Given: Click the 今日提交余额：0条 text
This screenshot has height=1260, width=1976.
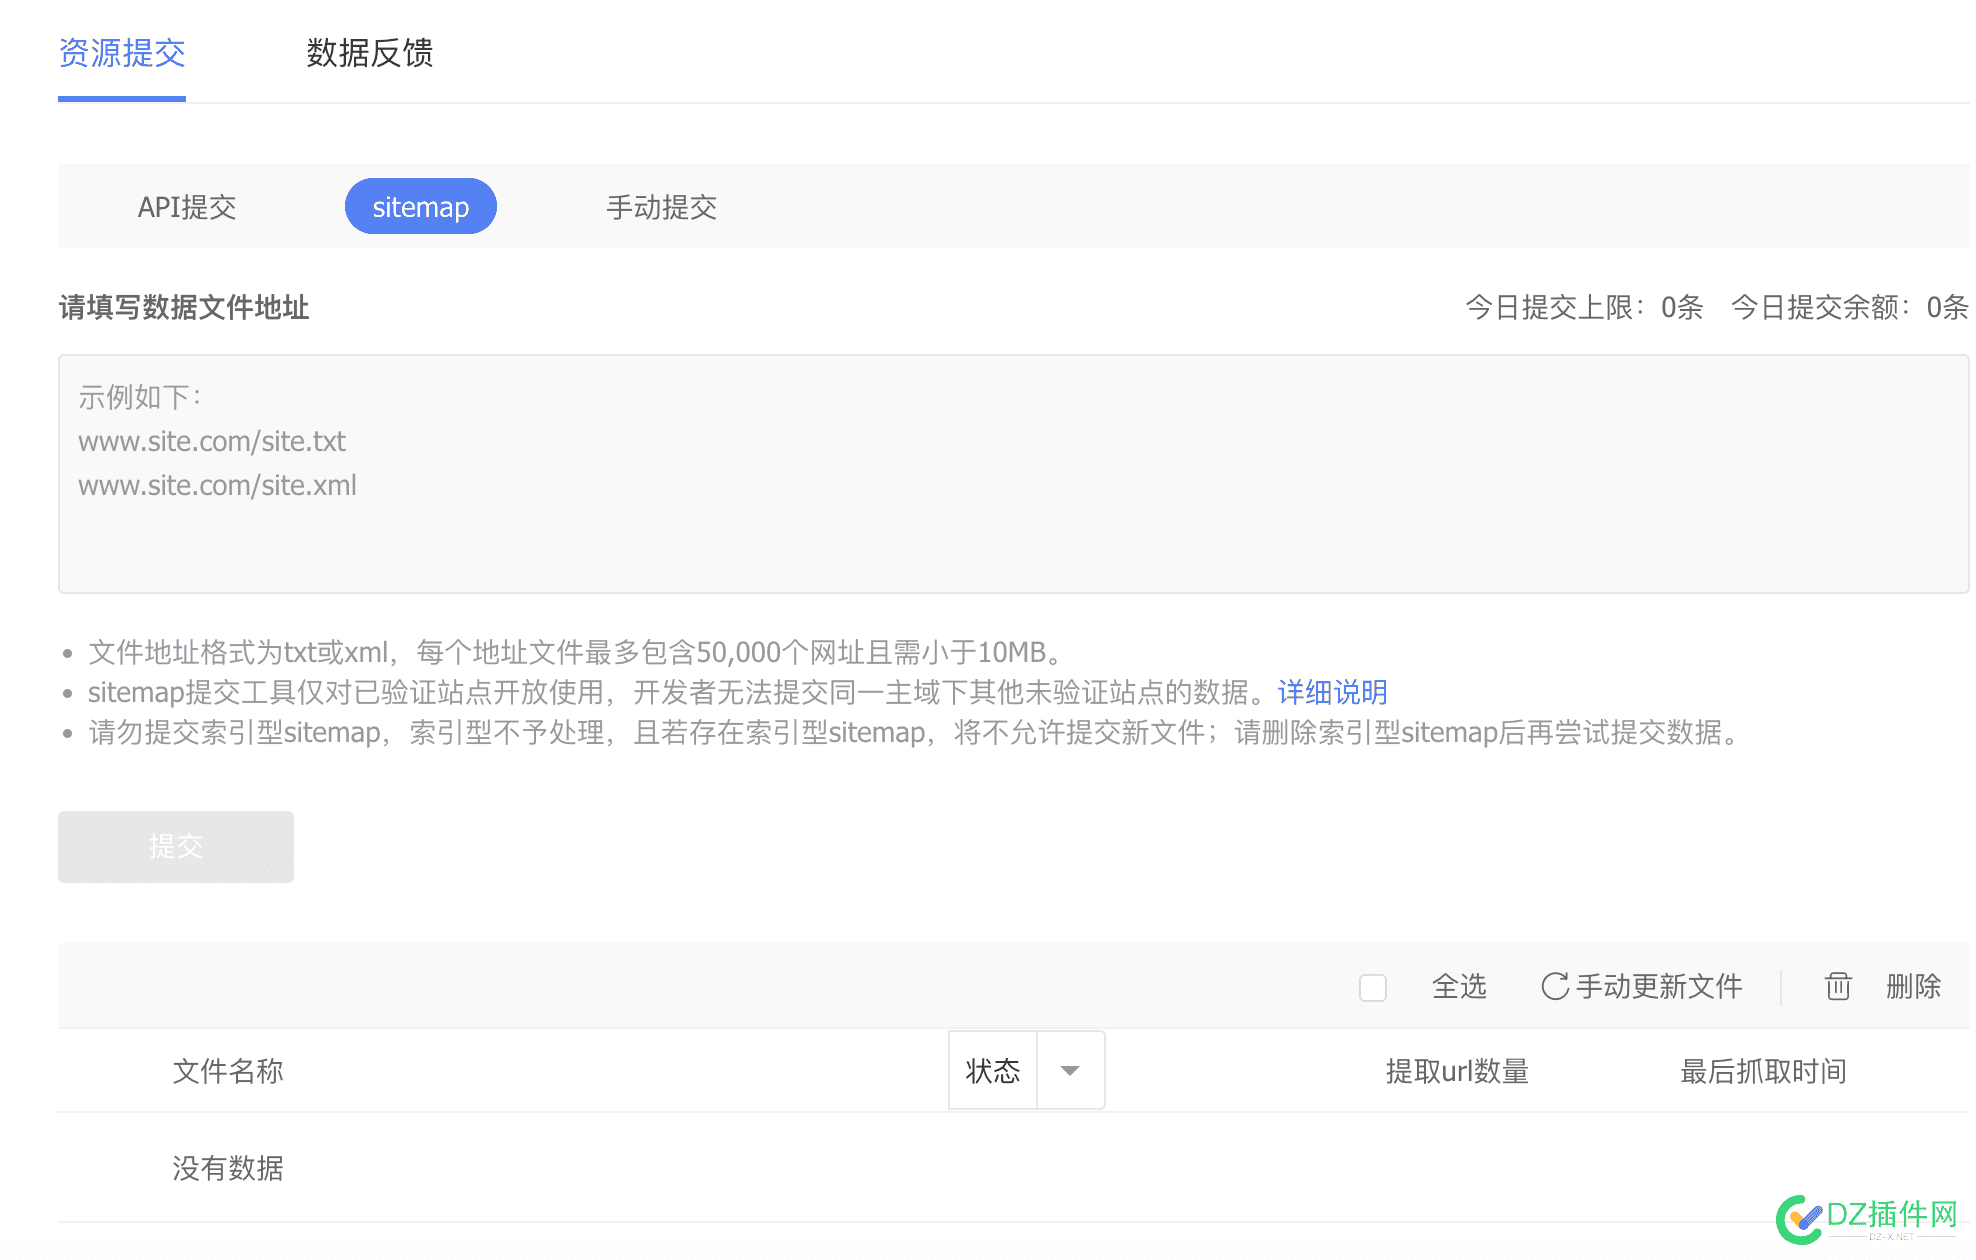Looking at the screenshot, I should point(1850,307).
